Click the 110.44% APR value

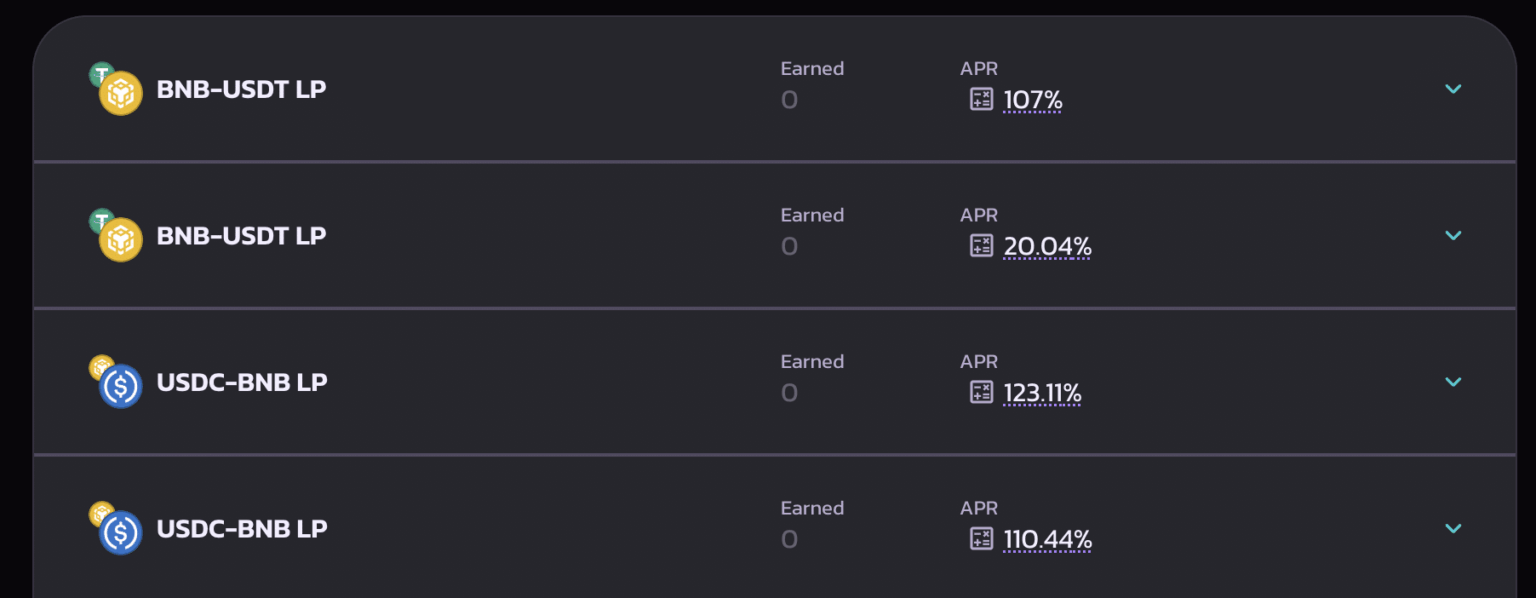[x=1047, y=540]
